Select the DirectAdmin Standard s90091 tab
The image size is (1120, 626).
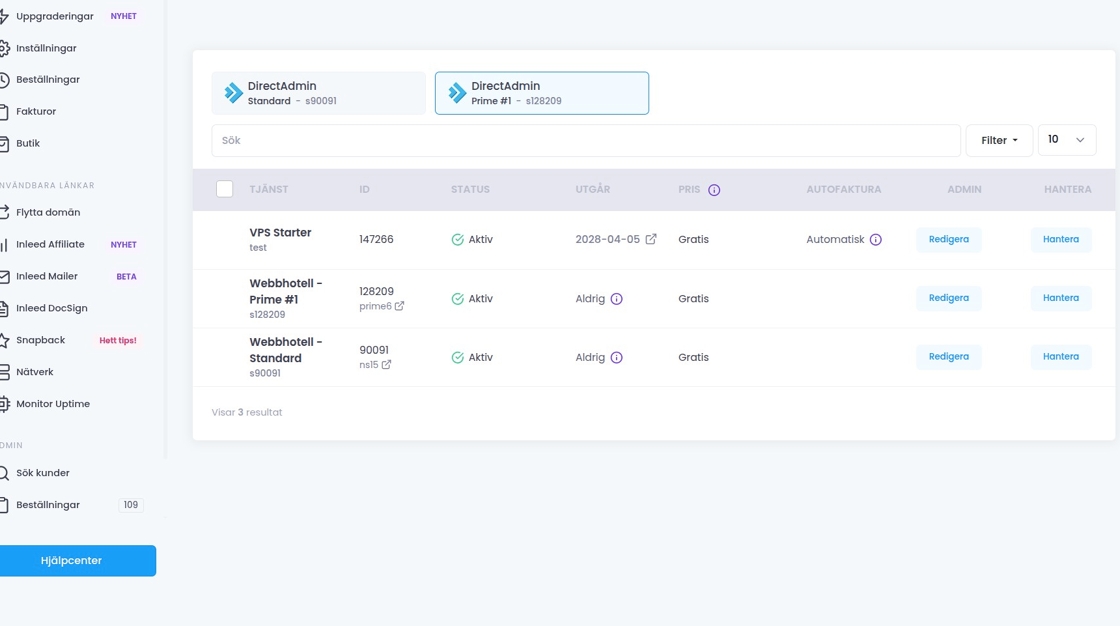318,93
